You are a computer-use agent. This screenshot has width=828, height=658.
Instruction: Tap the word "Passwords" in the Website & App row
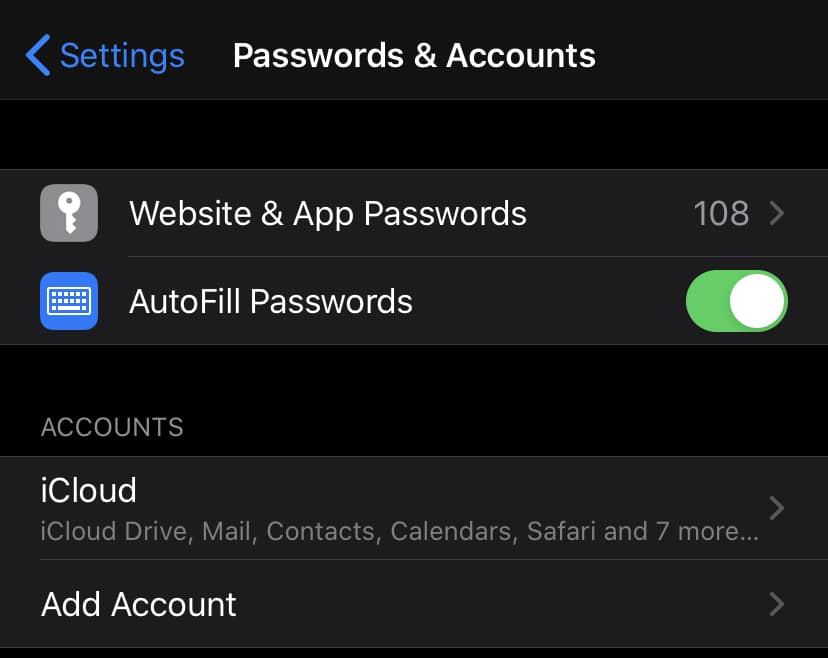click(x=445, y=213)
